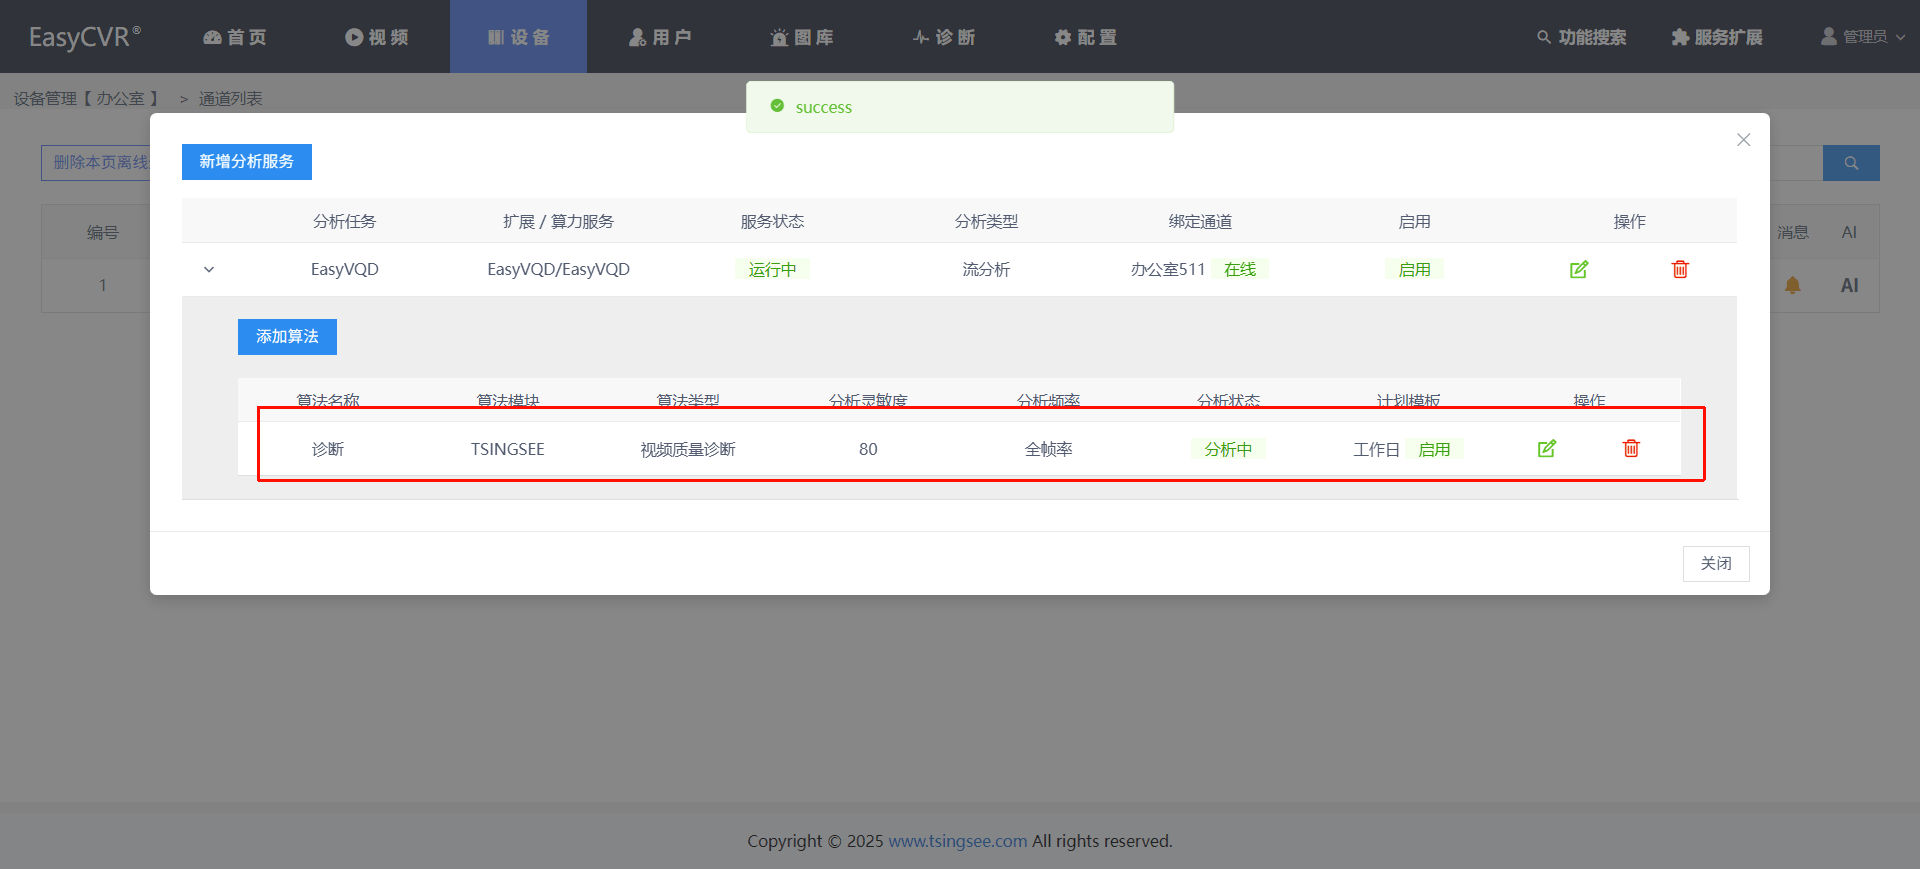The width and height of the screenshot is (1920, 869).
Task: Click the 办公室511 bound channel text
Action: coord(1168,269)
